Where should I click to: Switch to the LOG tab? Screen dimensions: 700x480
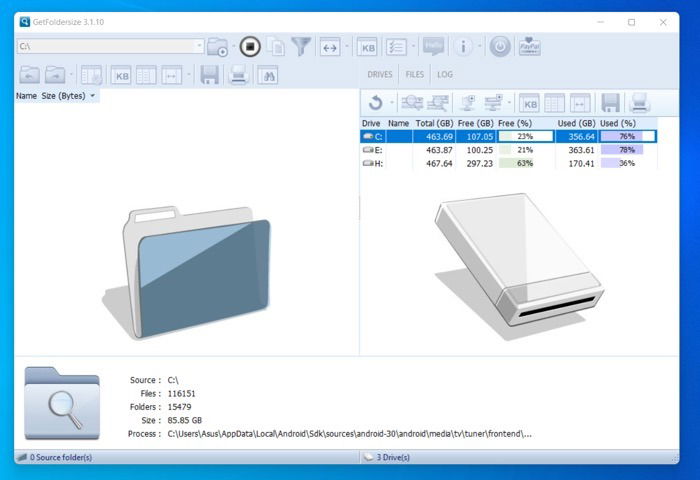pyautogui.click(x=445, y=75)
